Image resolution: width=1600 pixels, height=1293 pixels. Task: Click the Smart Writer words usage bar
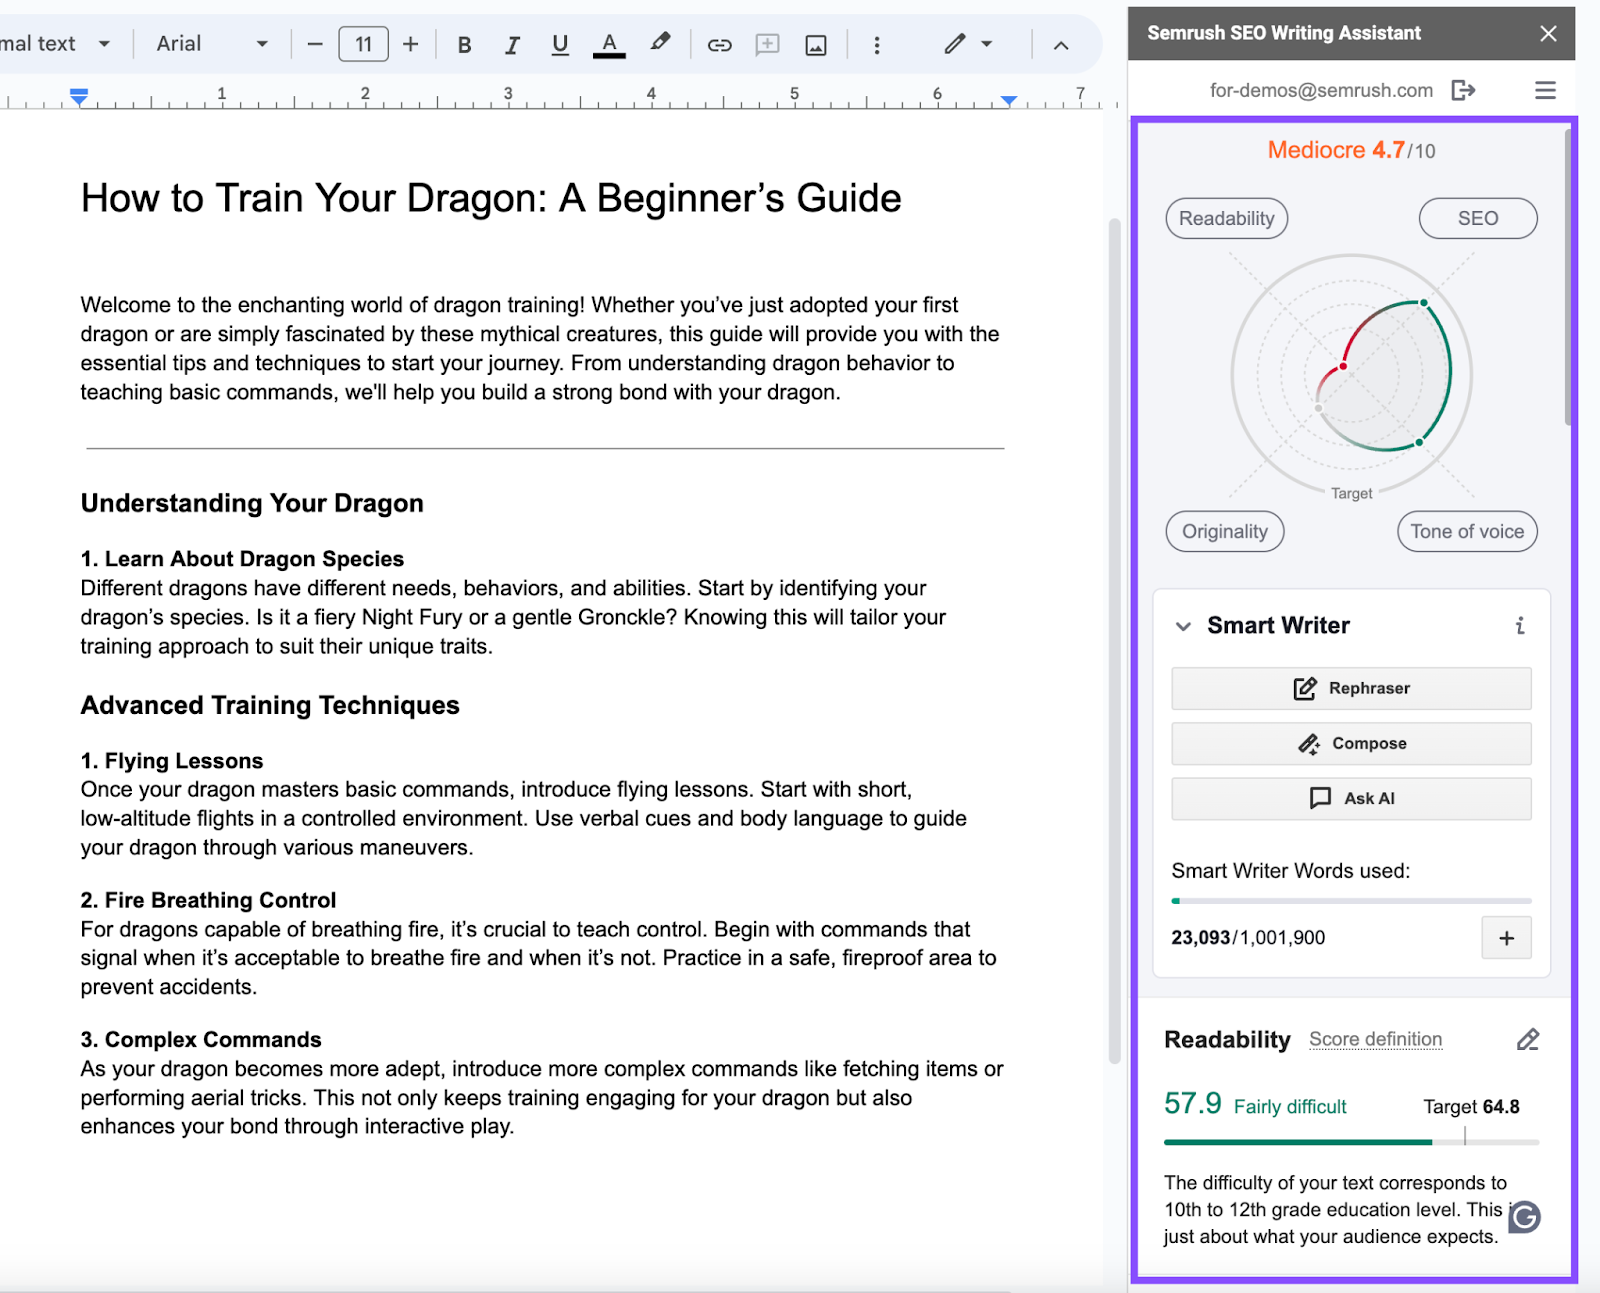[x=1351, y=901]
